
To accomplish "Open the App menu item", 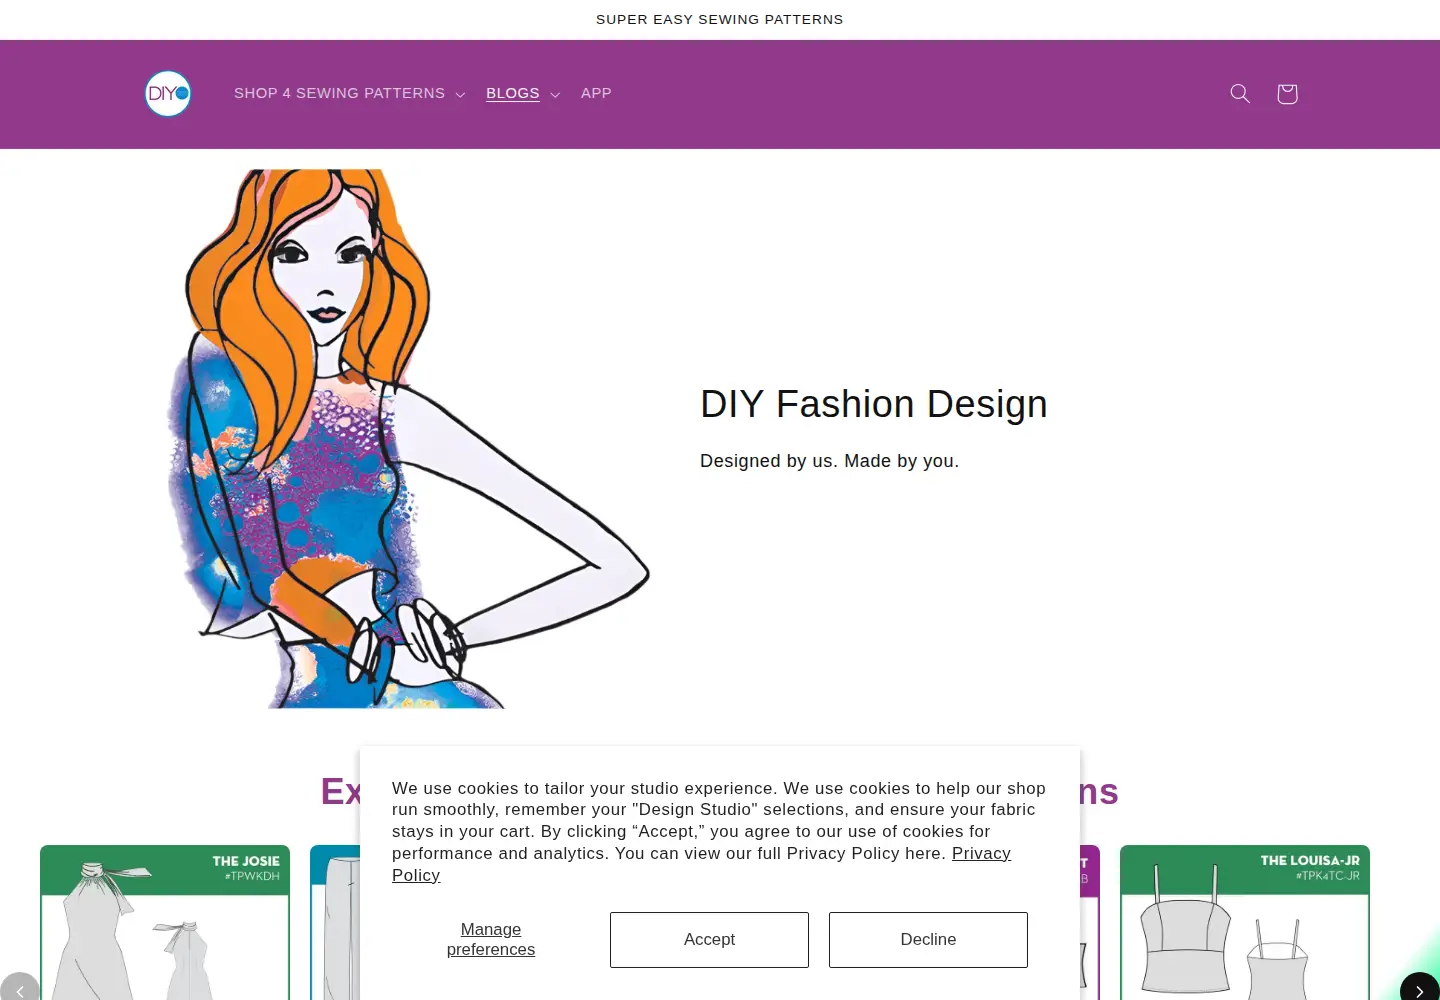I will click(x=596, y=93).
